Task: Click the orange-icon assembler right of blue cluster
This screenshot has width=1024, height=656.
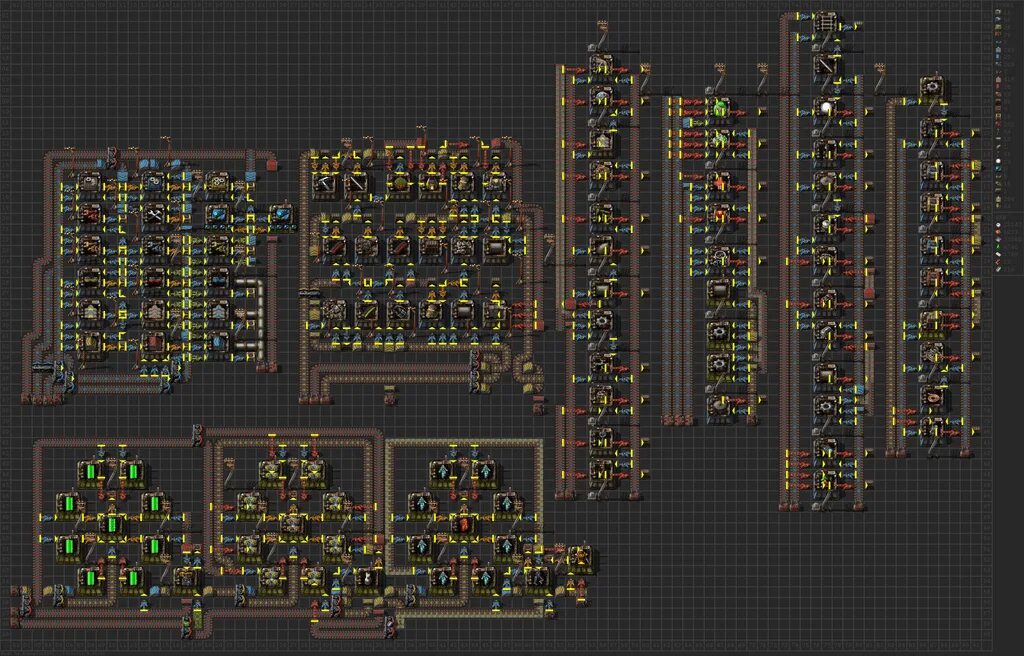Action: [579, 557]
